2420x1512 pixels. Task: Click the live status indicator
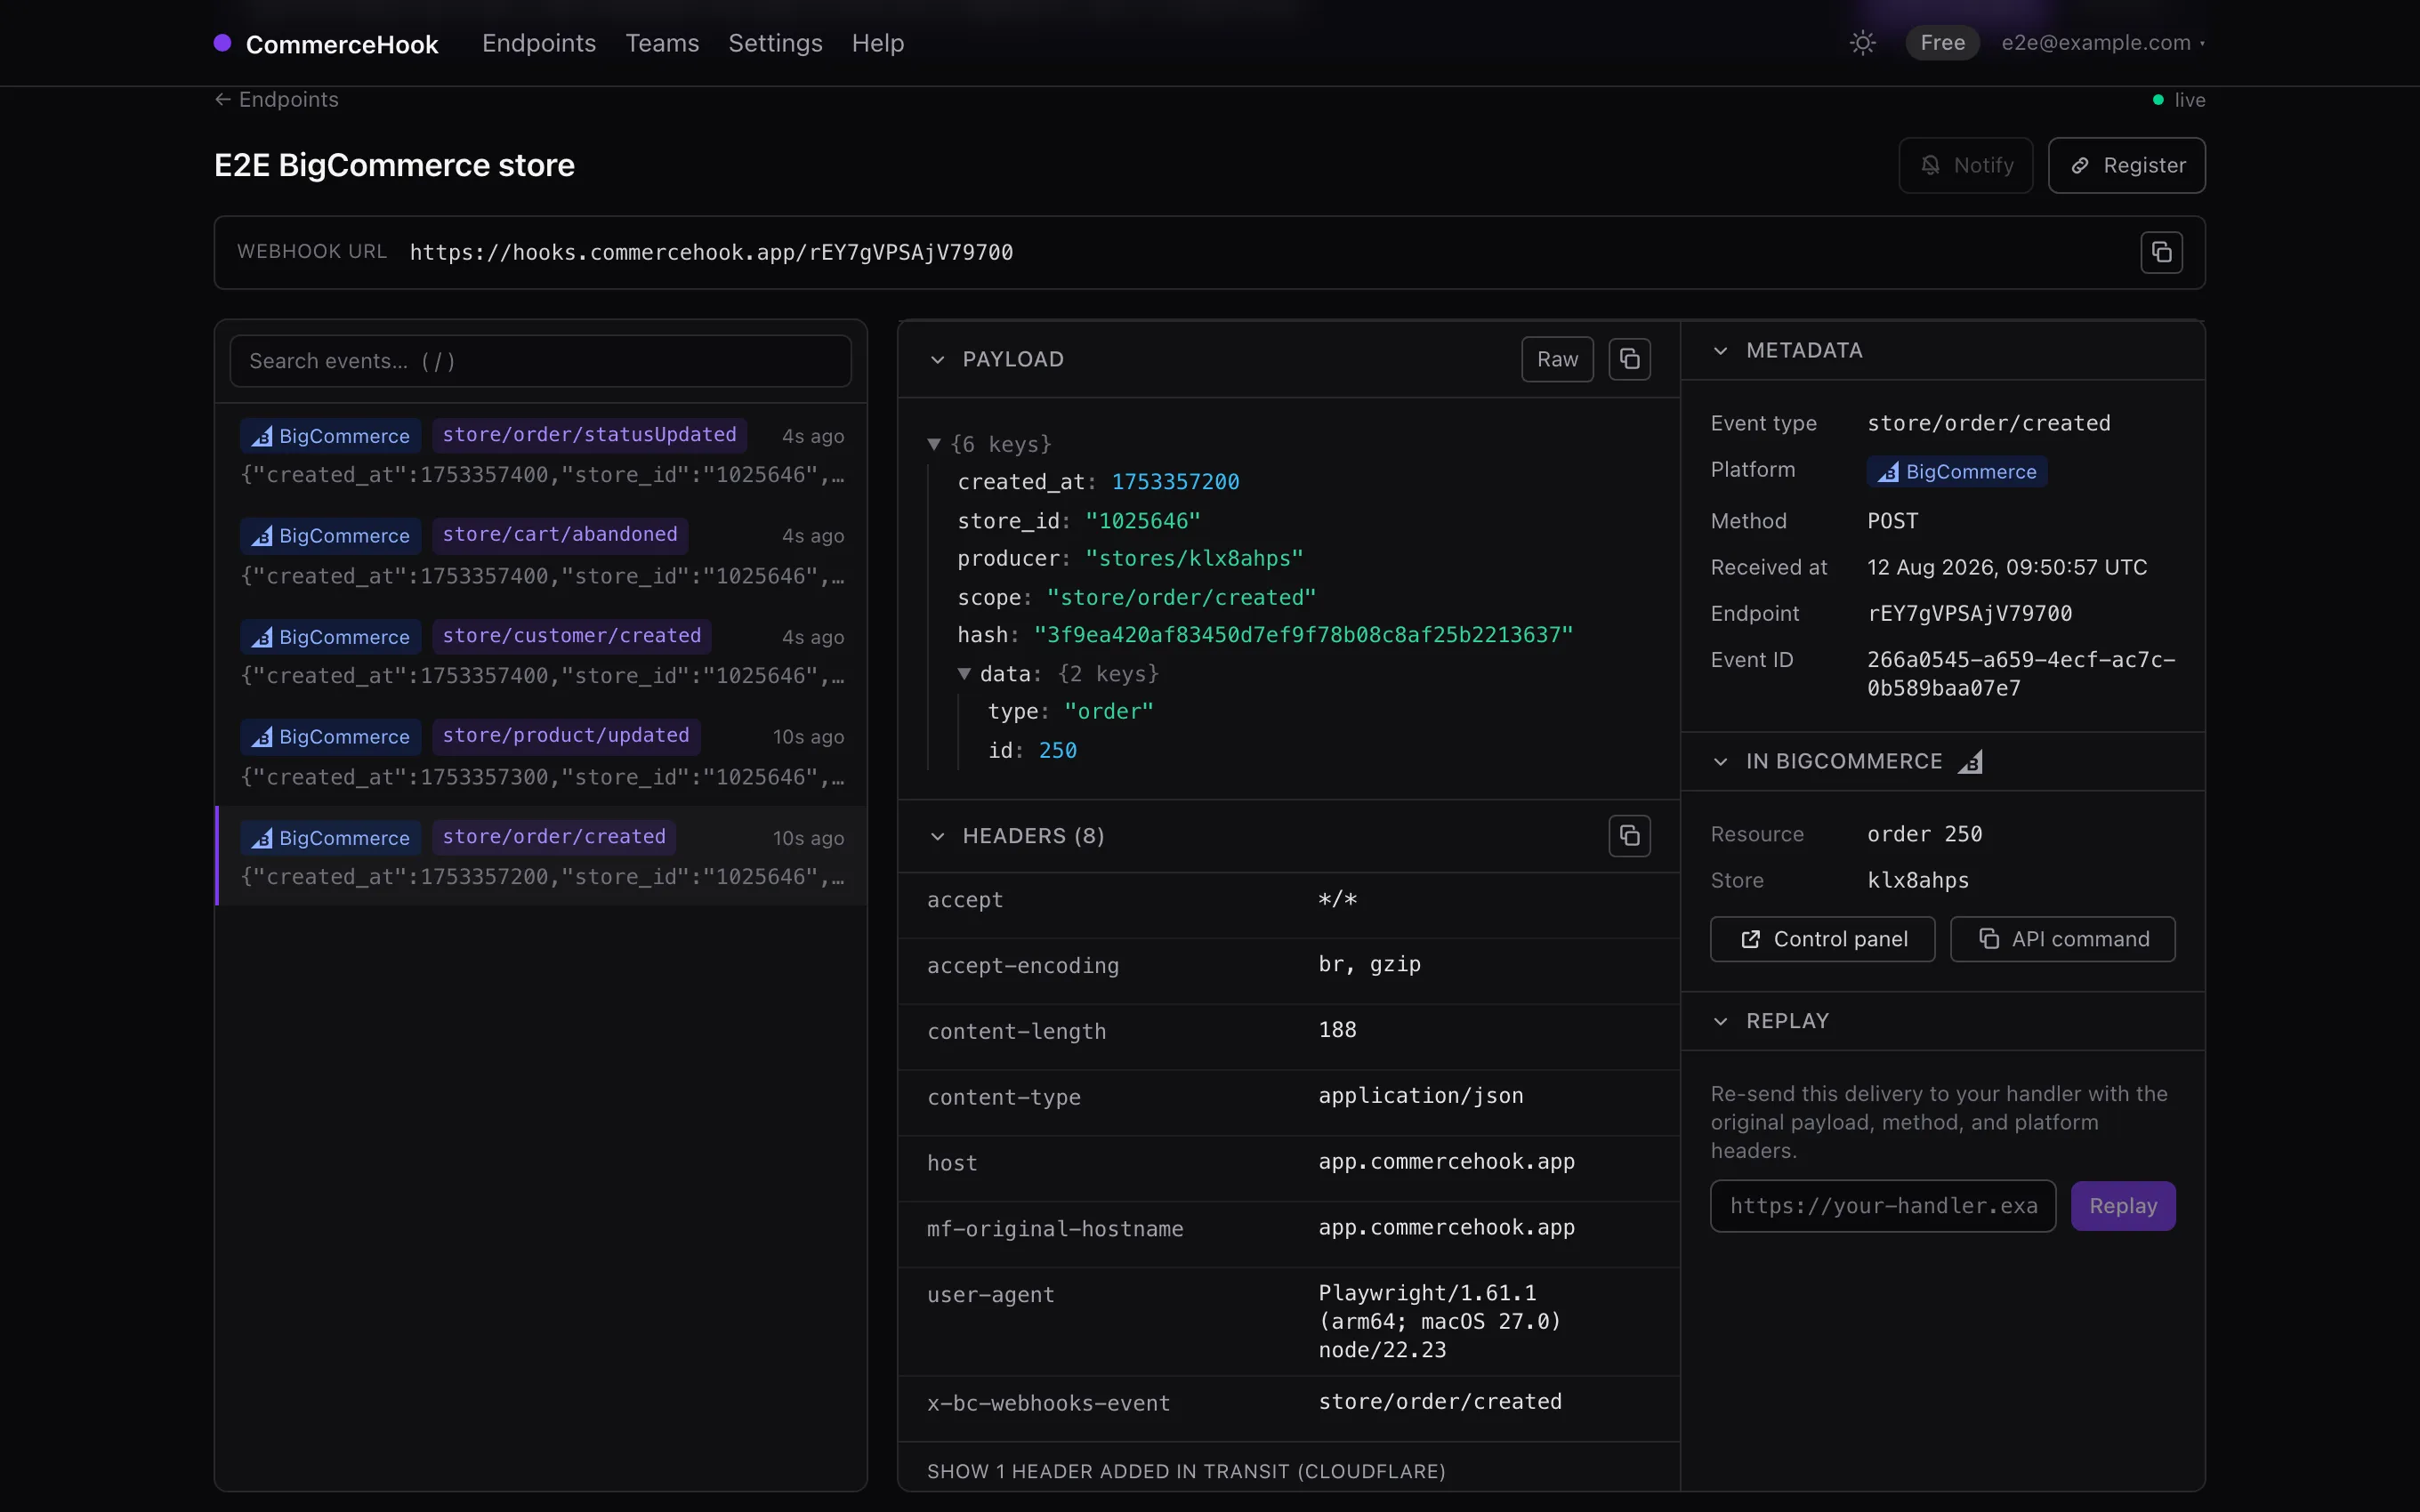[x=2179, y=100]
